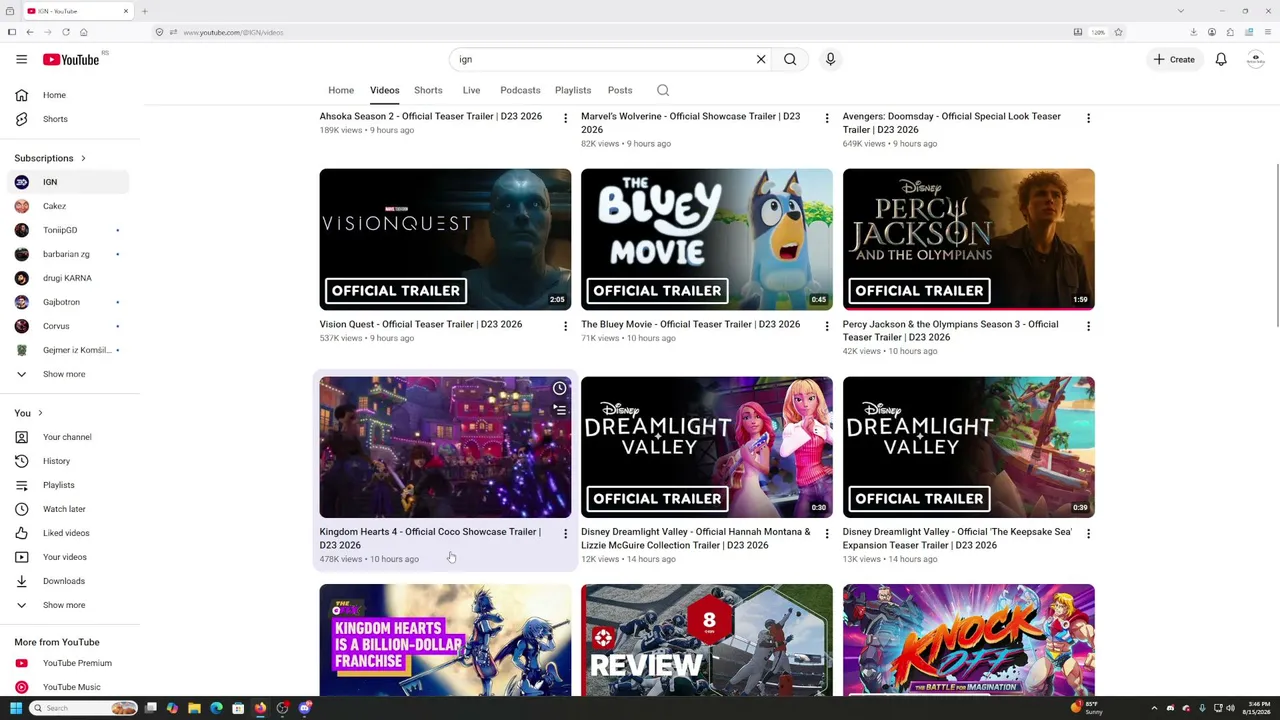Expand the You section arrow
1280x720 pixels.
tap(40, 413)
